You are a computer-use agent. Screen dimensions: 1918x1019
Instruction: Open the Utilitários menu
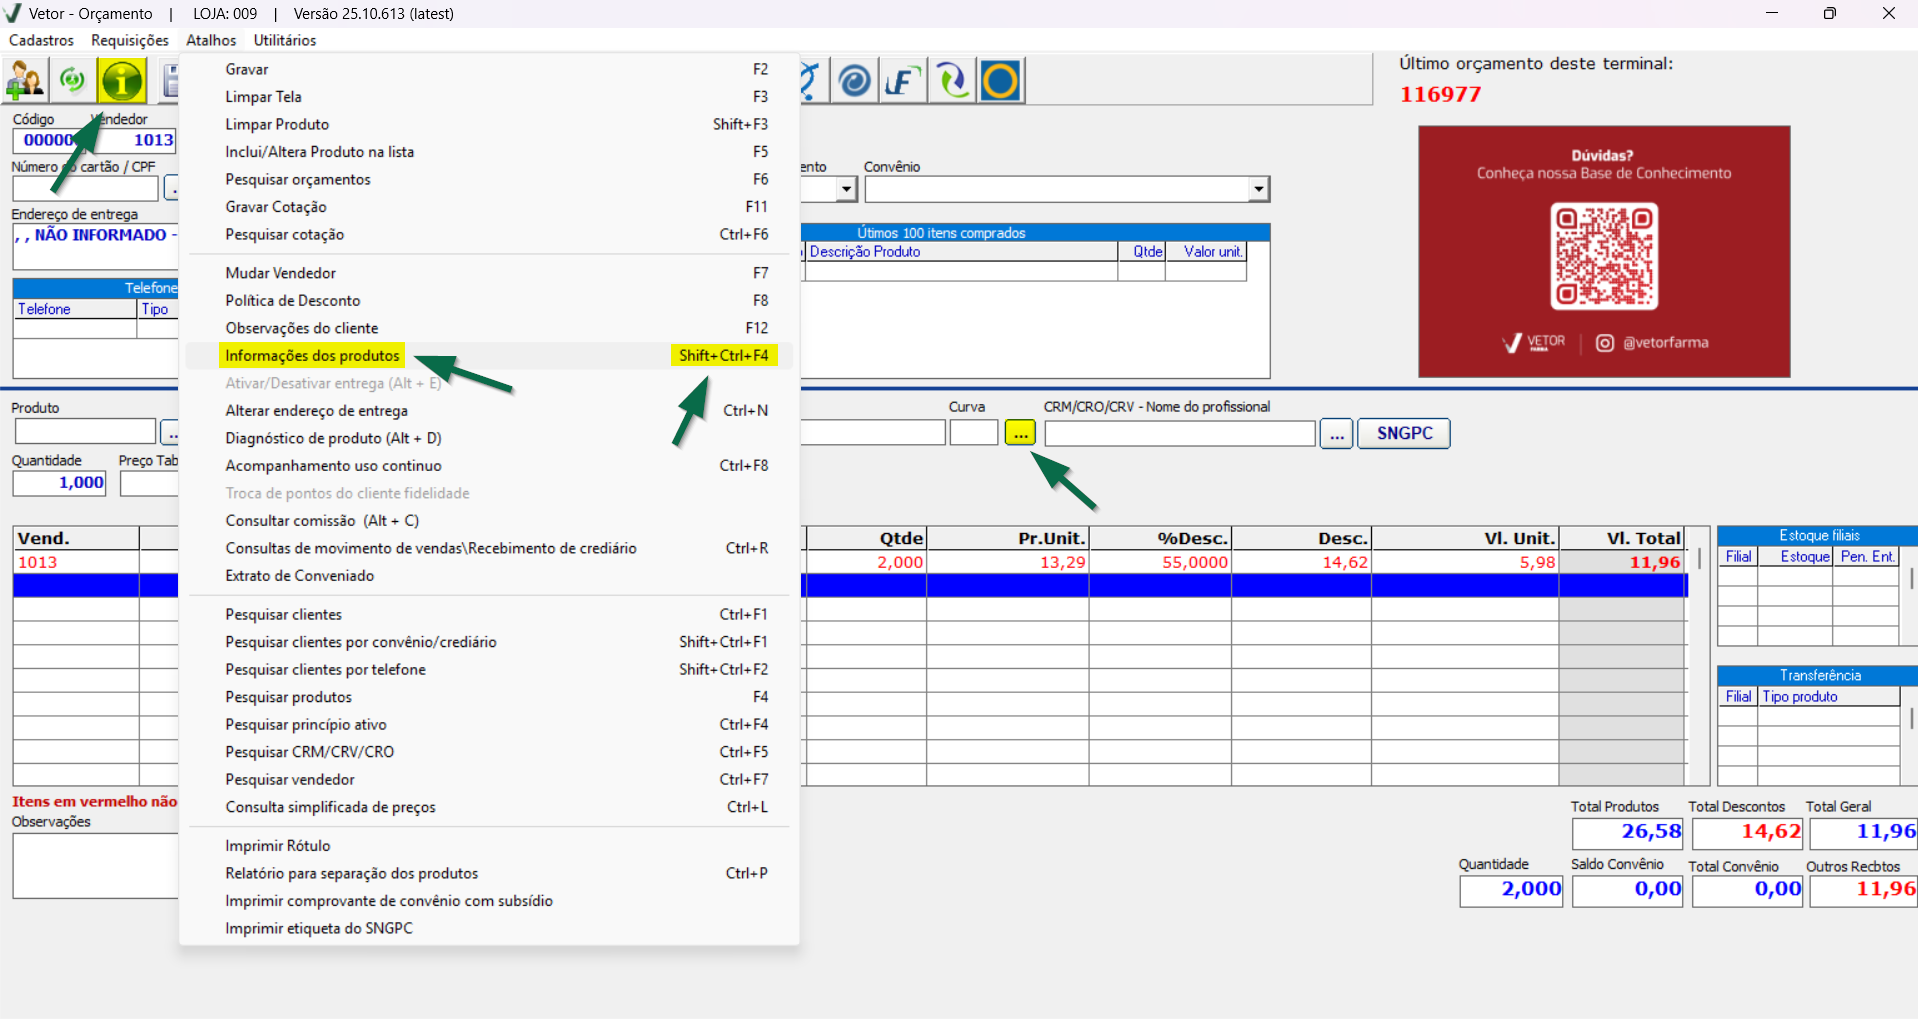284,40
